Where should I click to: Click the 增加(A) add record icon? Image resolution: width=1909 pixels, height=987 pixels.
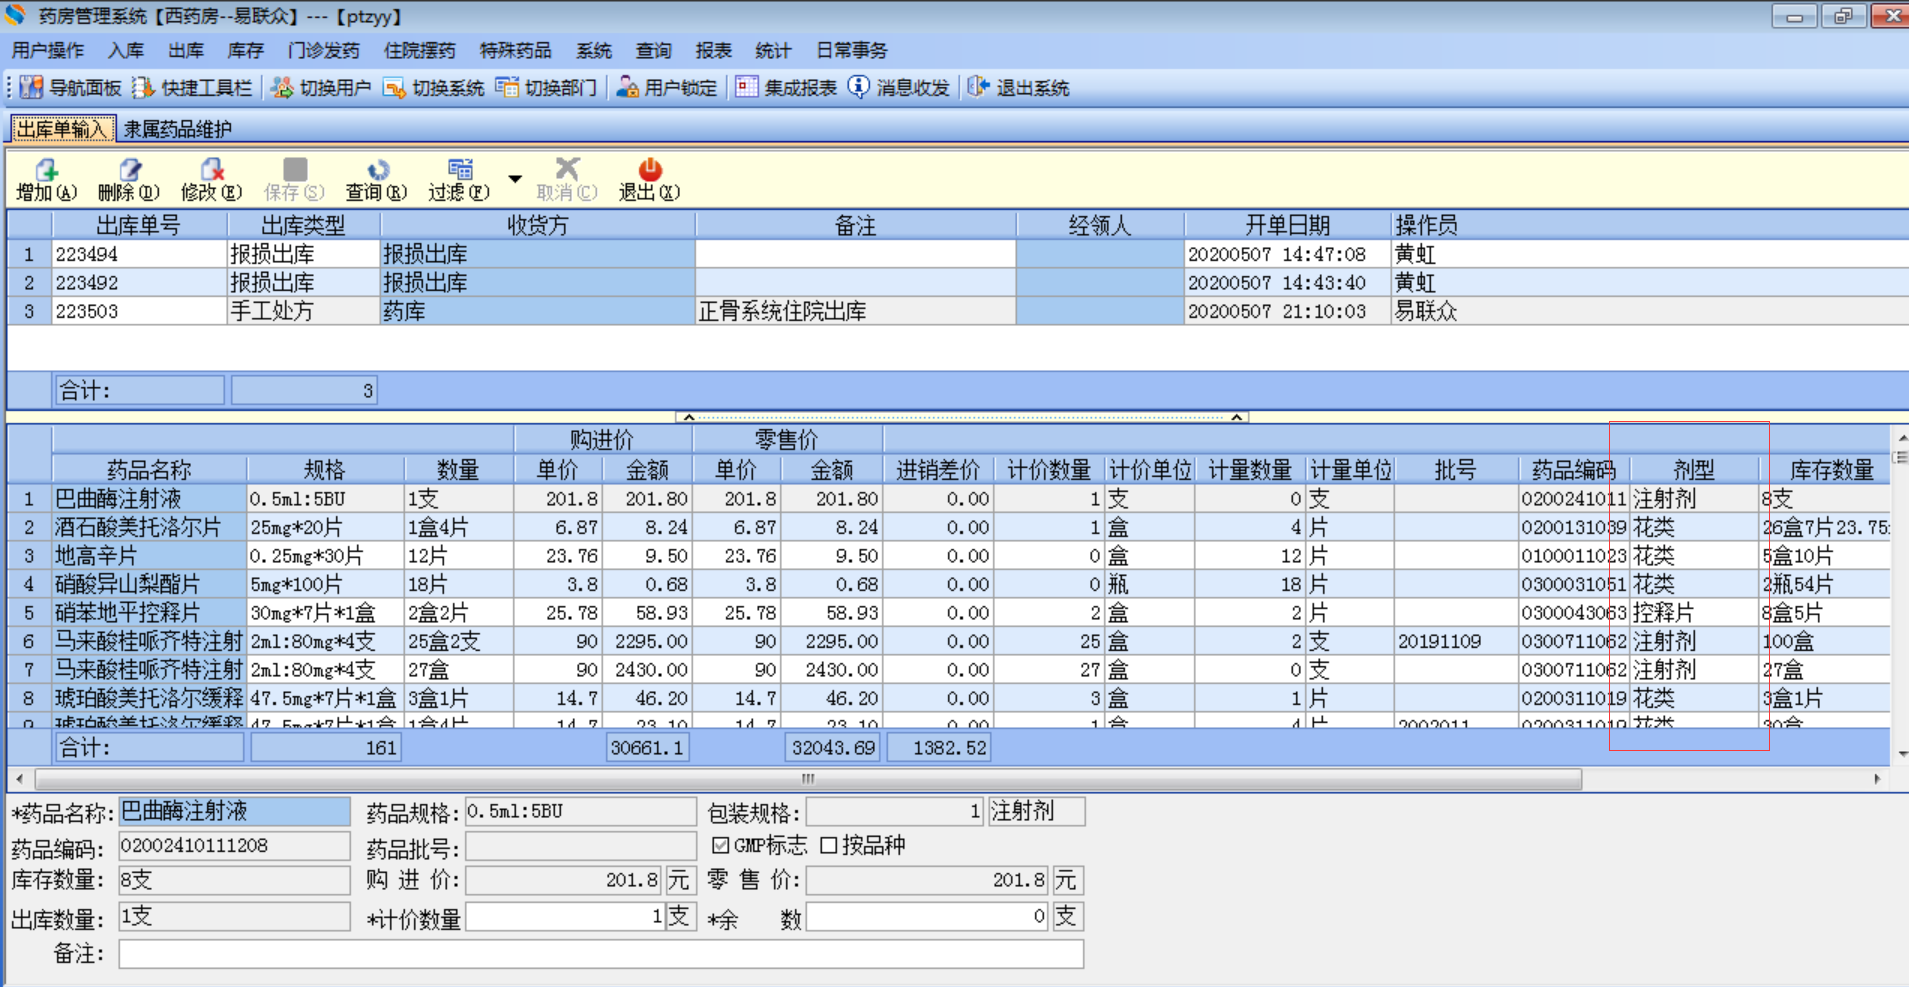click(x=46, y=169)
